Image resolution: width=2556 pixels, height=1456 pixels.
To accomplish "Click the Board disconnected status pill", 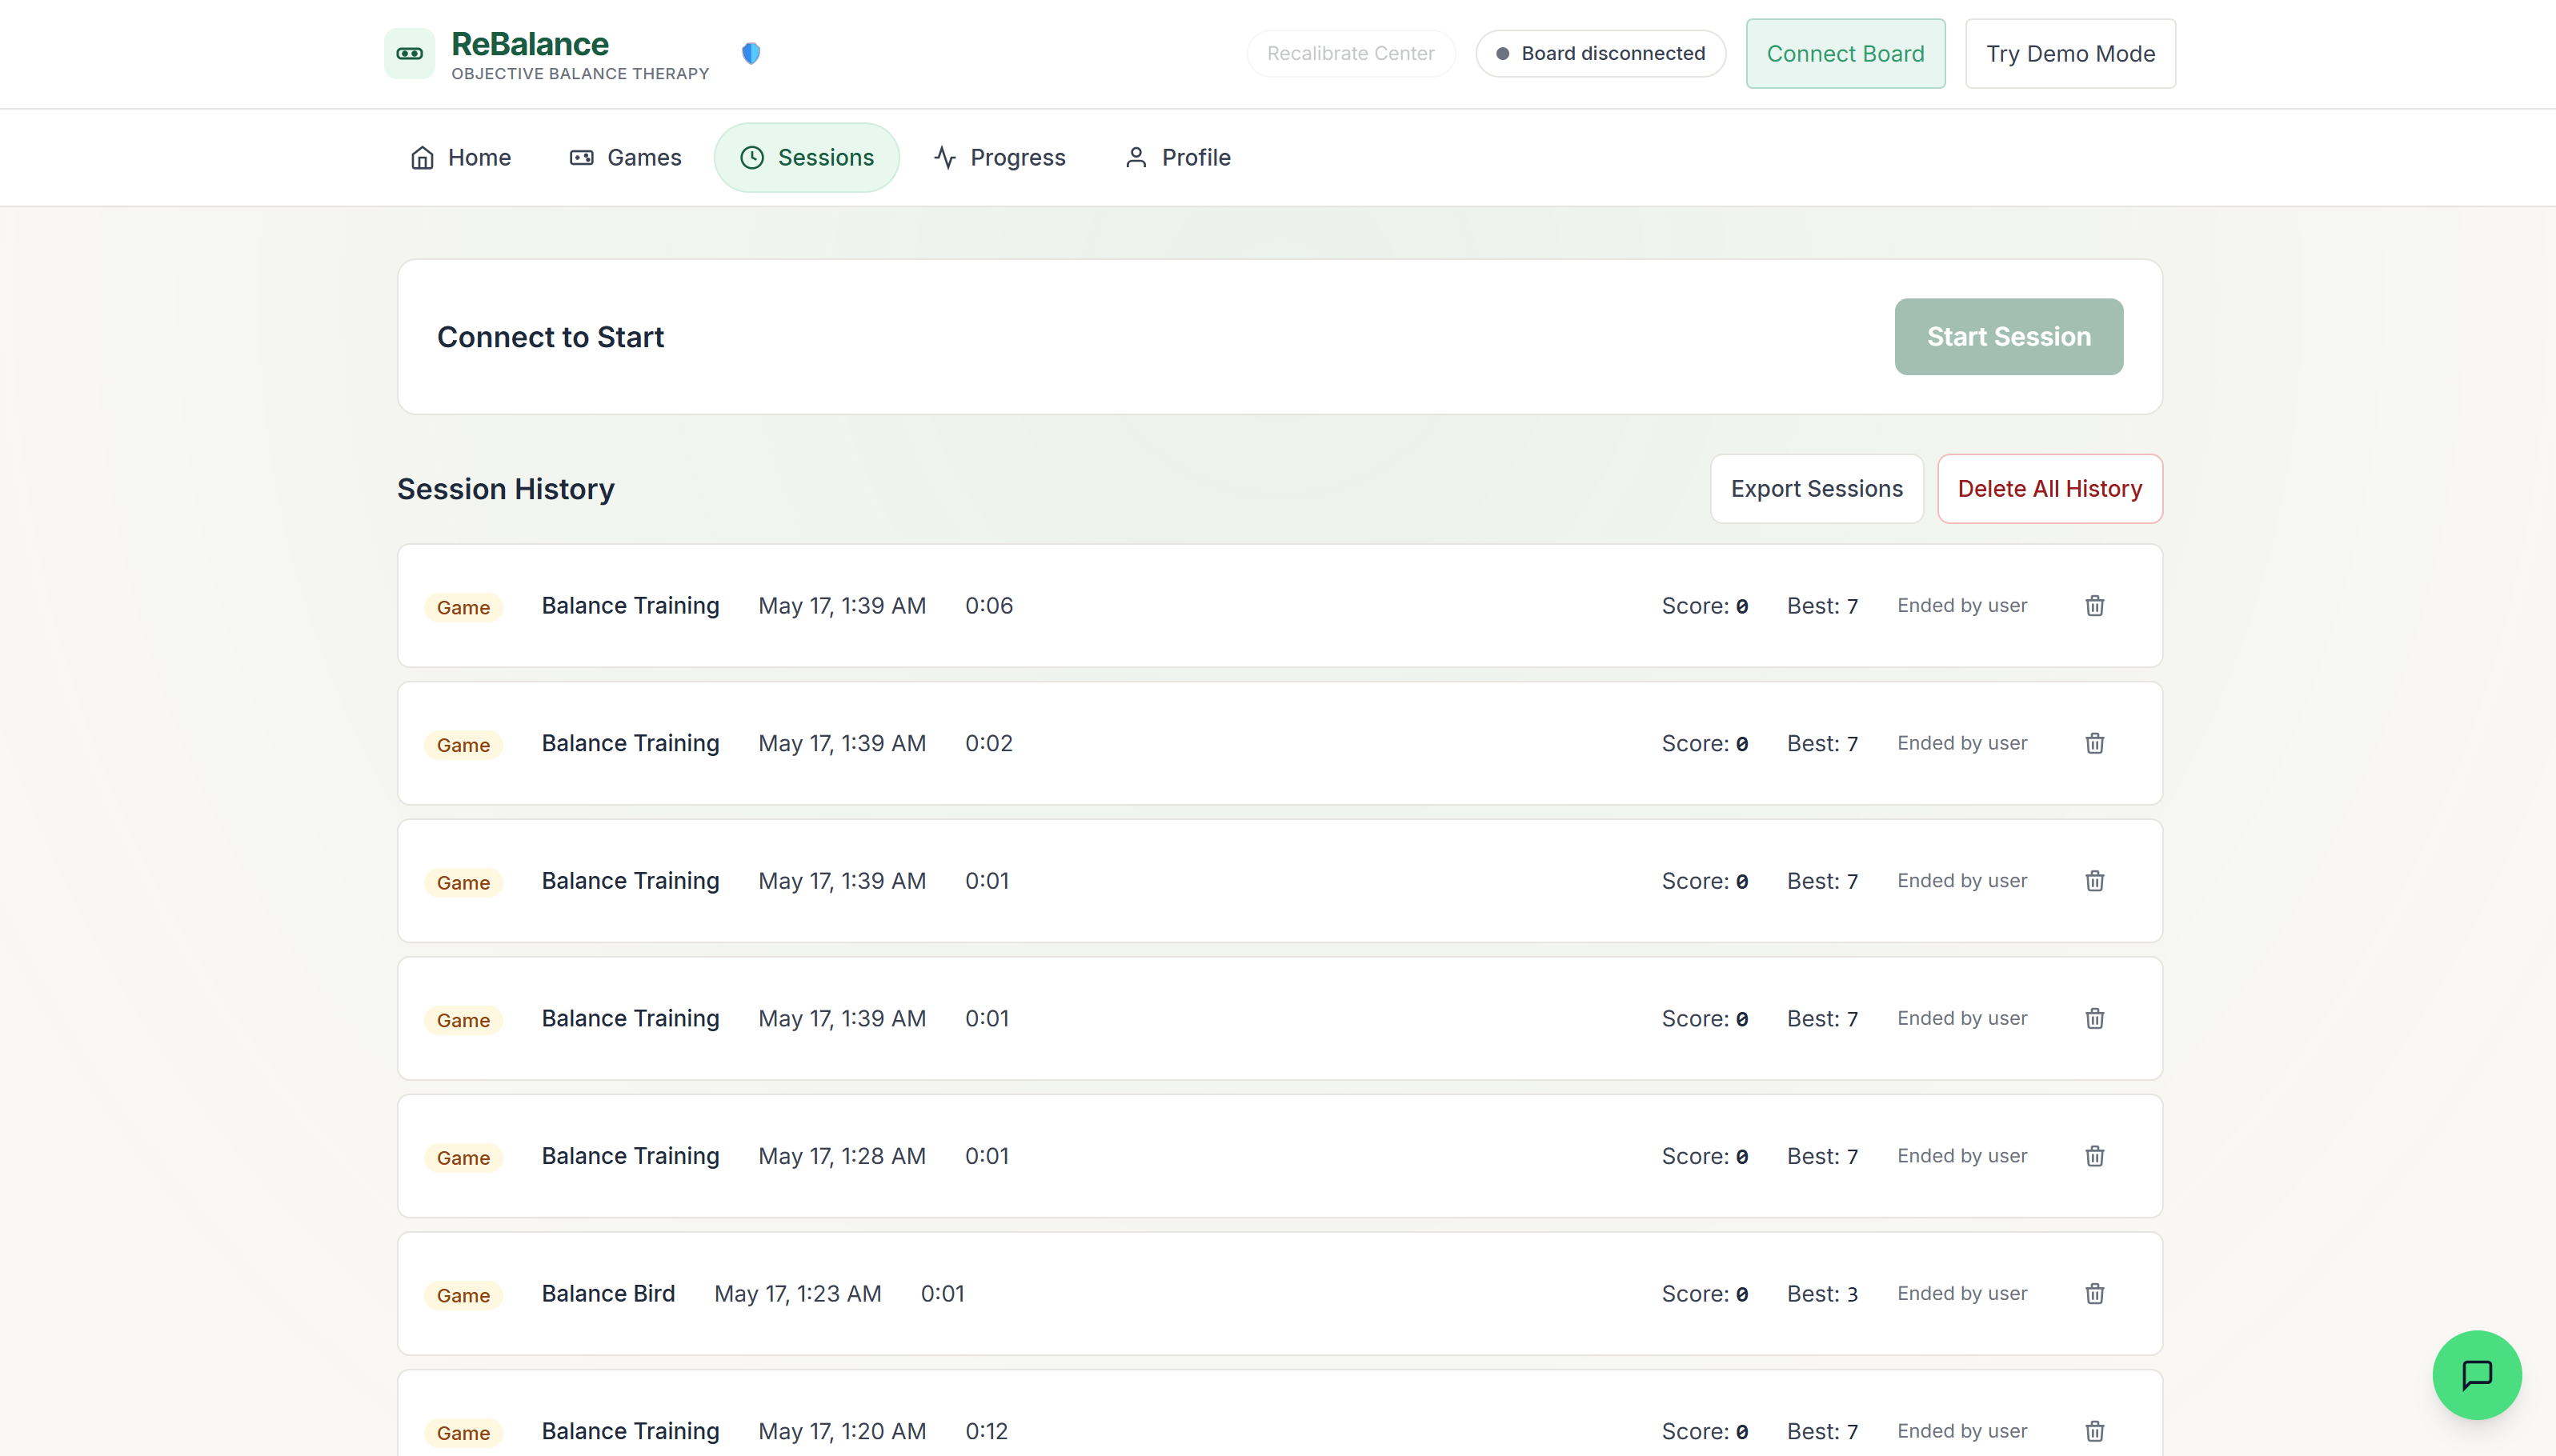I will pos(1600,53).
